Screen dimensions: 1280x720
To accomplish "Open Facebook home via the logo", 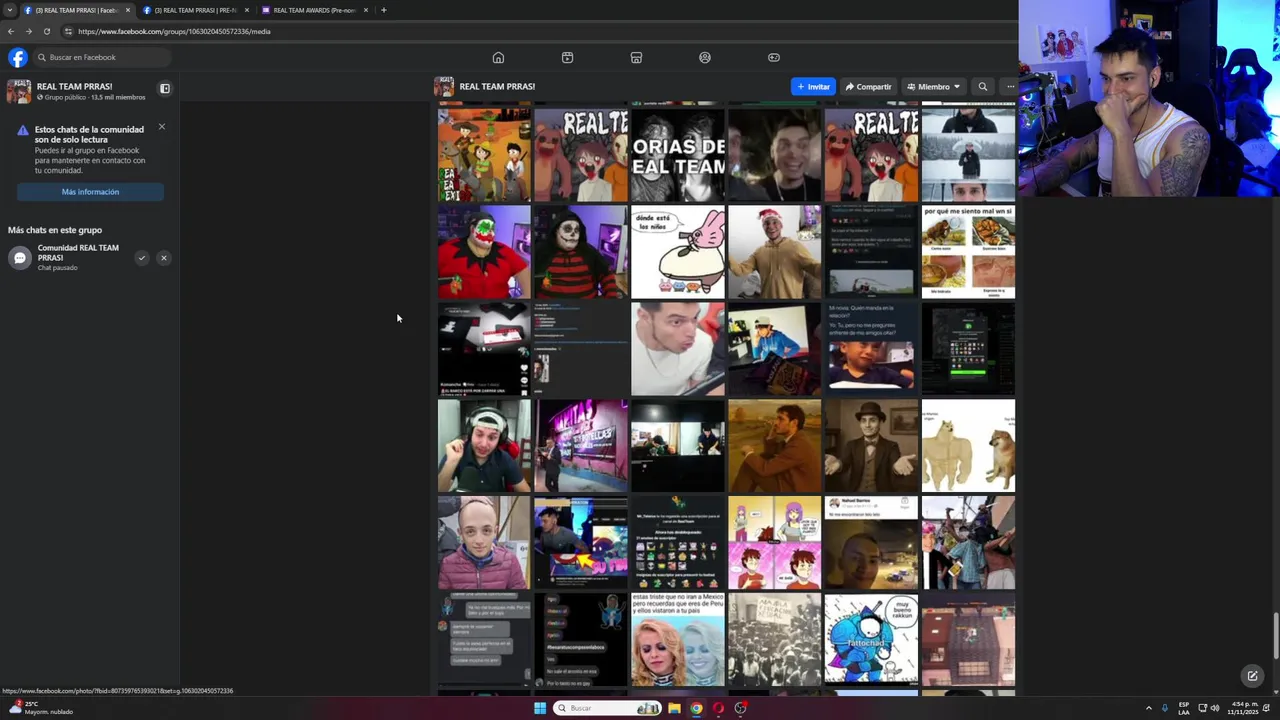I will point(18,57).
